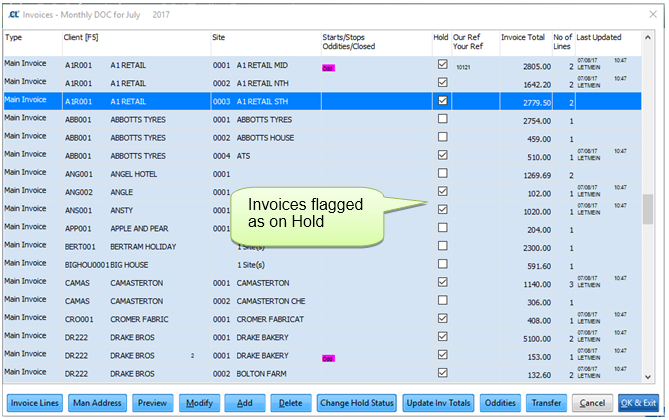Confirm with OK & Exit
The image size is (669, 420).
(x=638, y=402)
